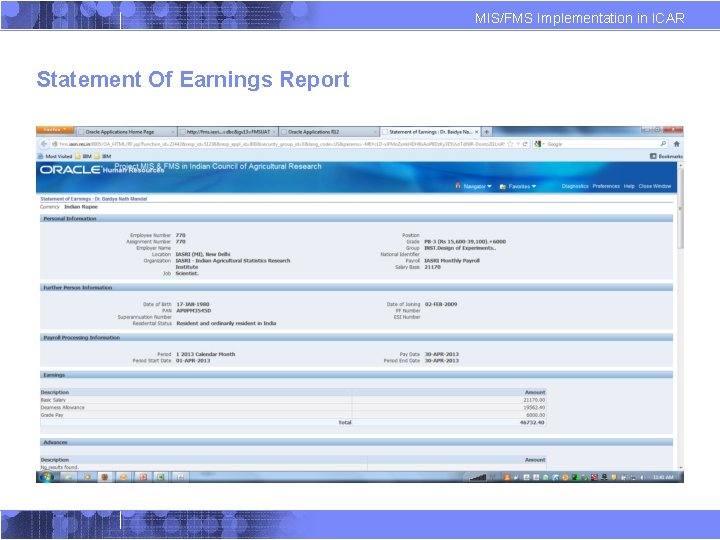Reload the page with refresh icon
720x540 pixels.
click(x=525, y=144)
